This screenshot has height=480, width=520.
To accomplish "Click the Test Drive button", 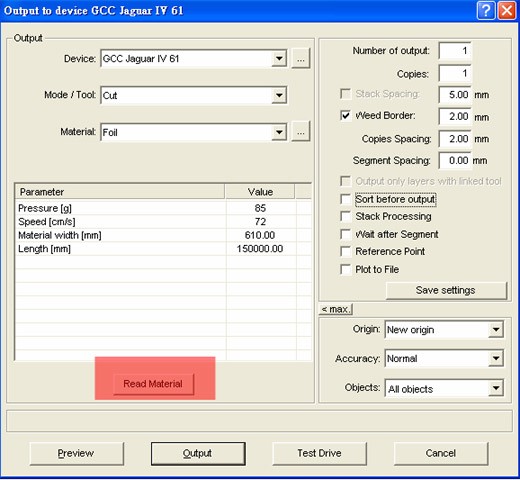I will (x=319, y=453).
